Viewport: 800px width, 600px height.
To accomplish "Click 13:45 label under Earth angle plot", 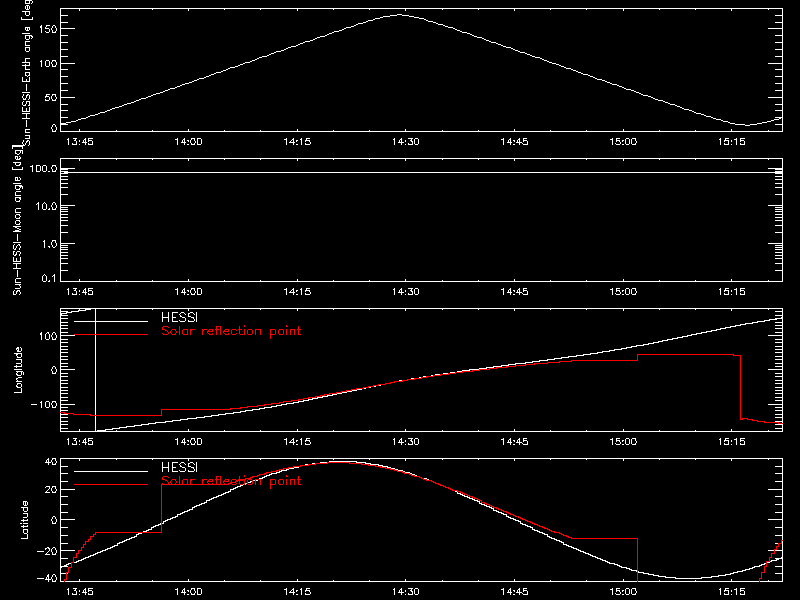I will coord(80,142).
